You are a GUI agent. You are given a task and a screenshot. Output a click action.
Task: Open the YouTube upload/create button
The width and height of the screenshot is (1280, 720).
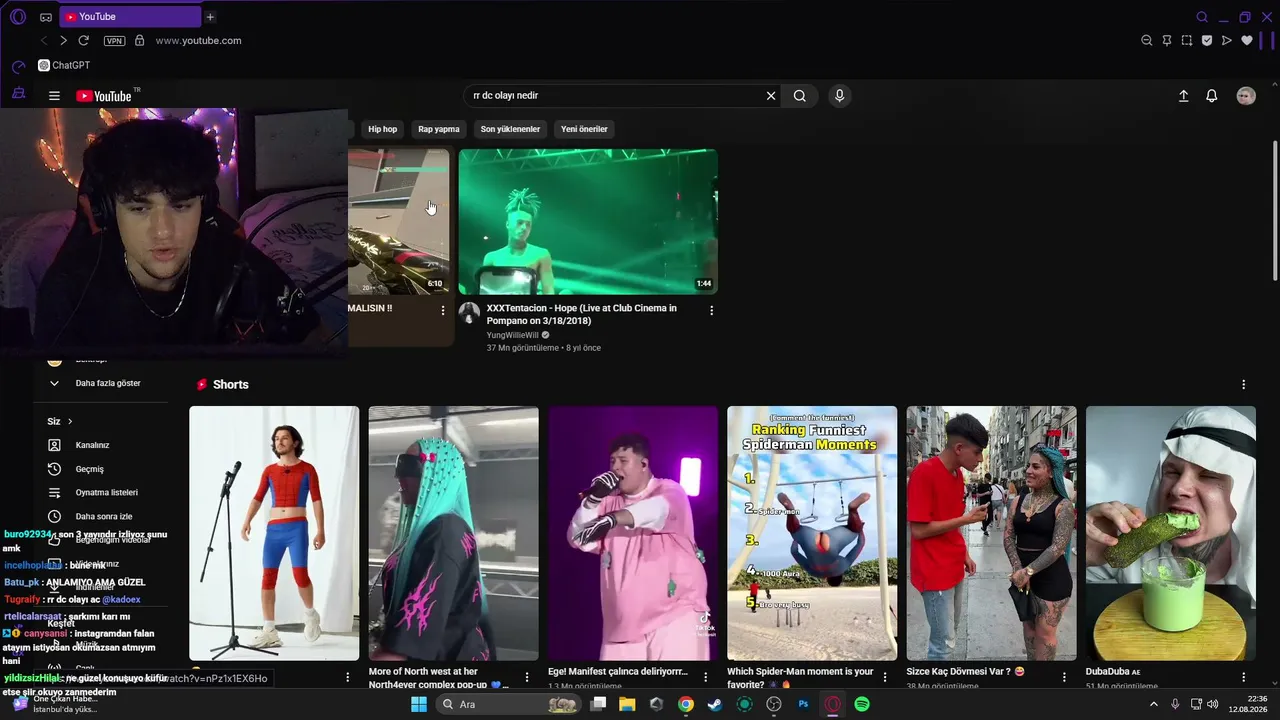click(x=1183, y=96)
